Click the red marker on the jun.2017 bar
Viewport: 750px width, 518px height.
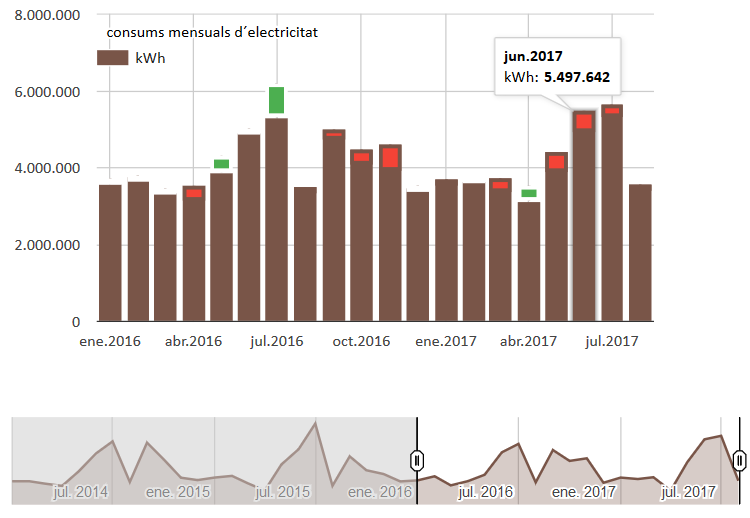pyautogui.click(x=584, y=121)
